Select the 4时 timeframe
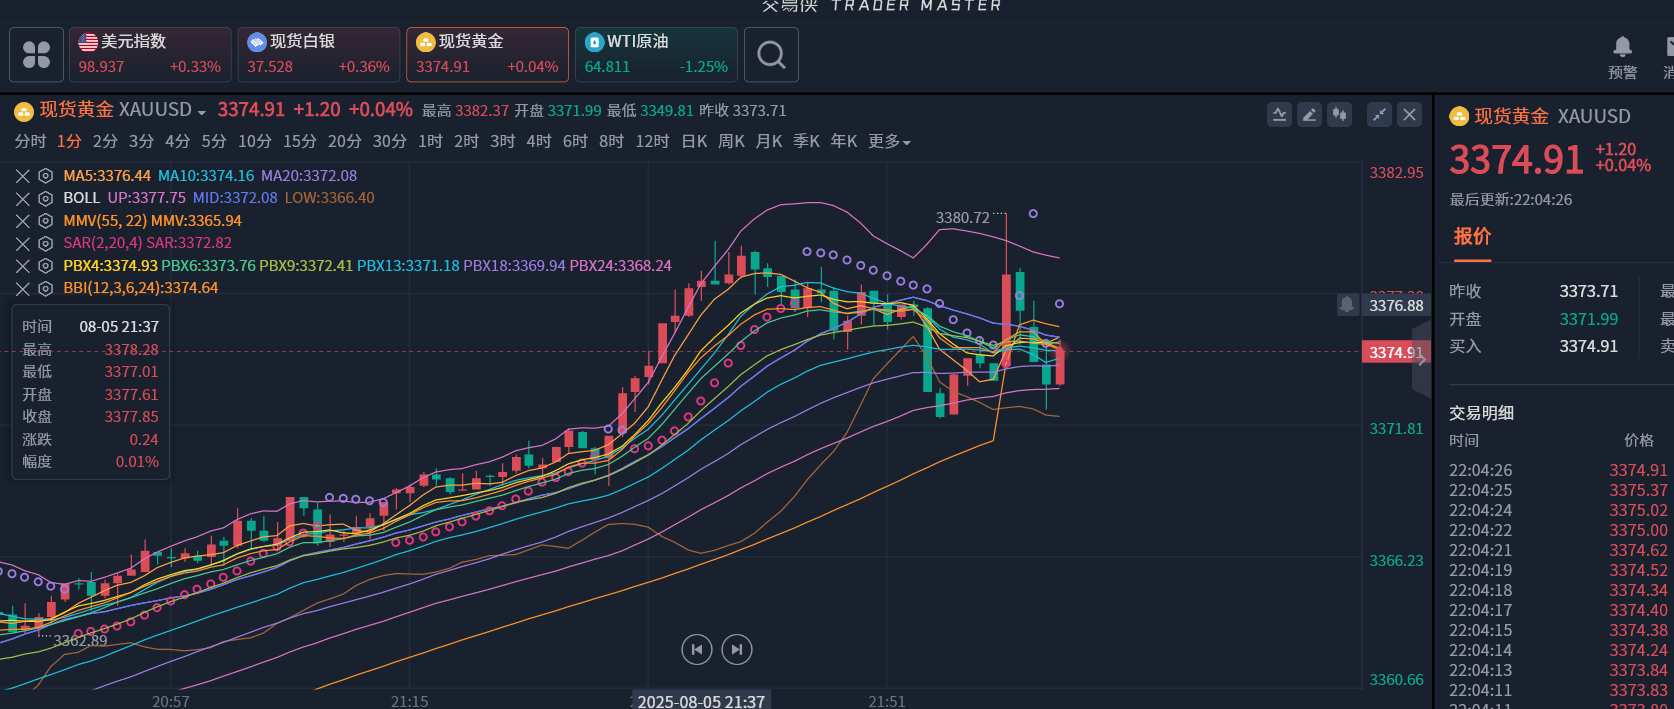 [x=538, y=142]
